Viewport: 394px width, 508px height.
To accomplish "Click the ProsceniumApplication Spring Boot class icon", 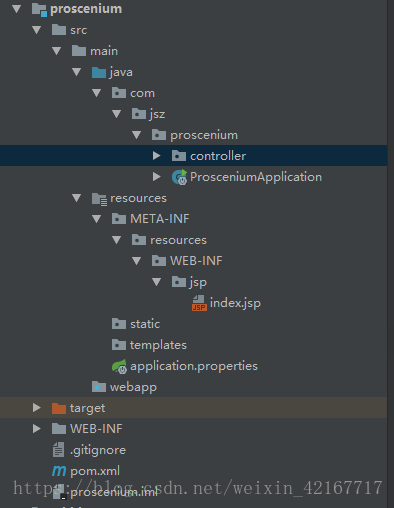I will coord(179,177).
